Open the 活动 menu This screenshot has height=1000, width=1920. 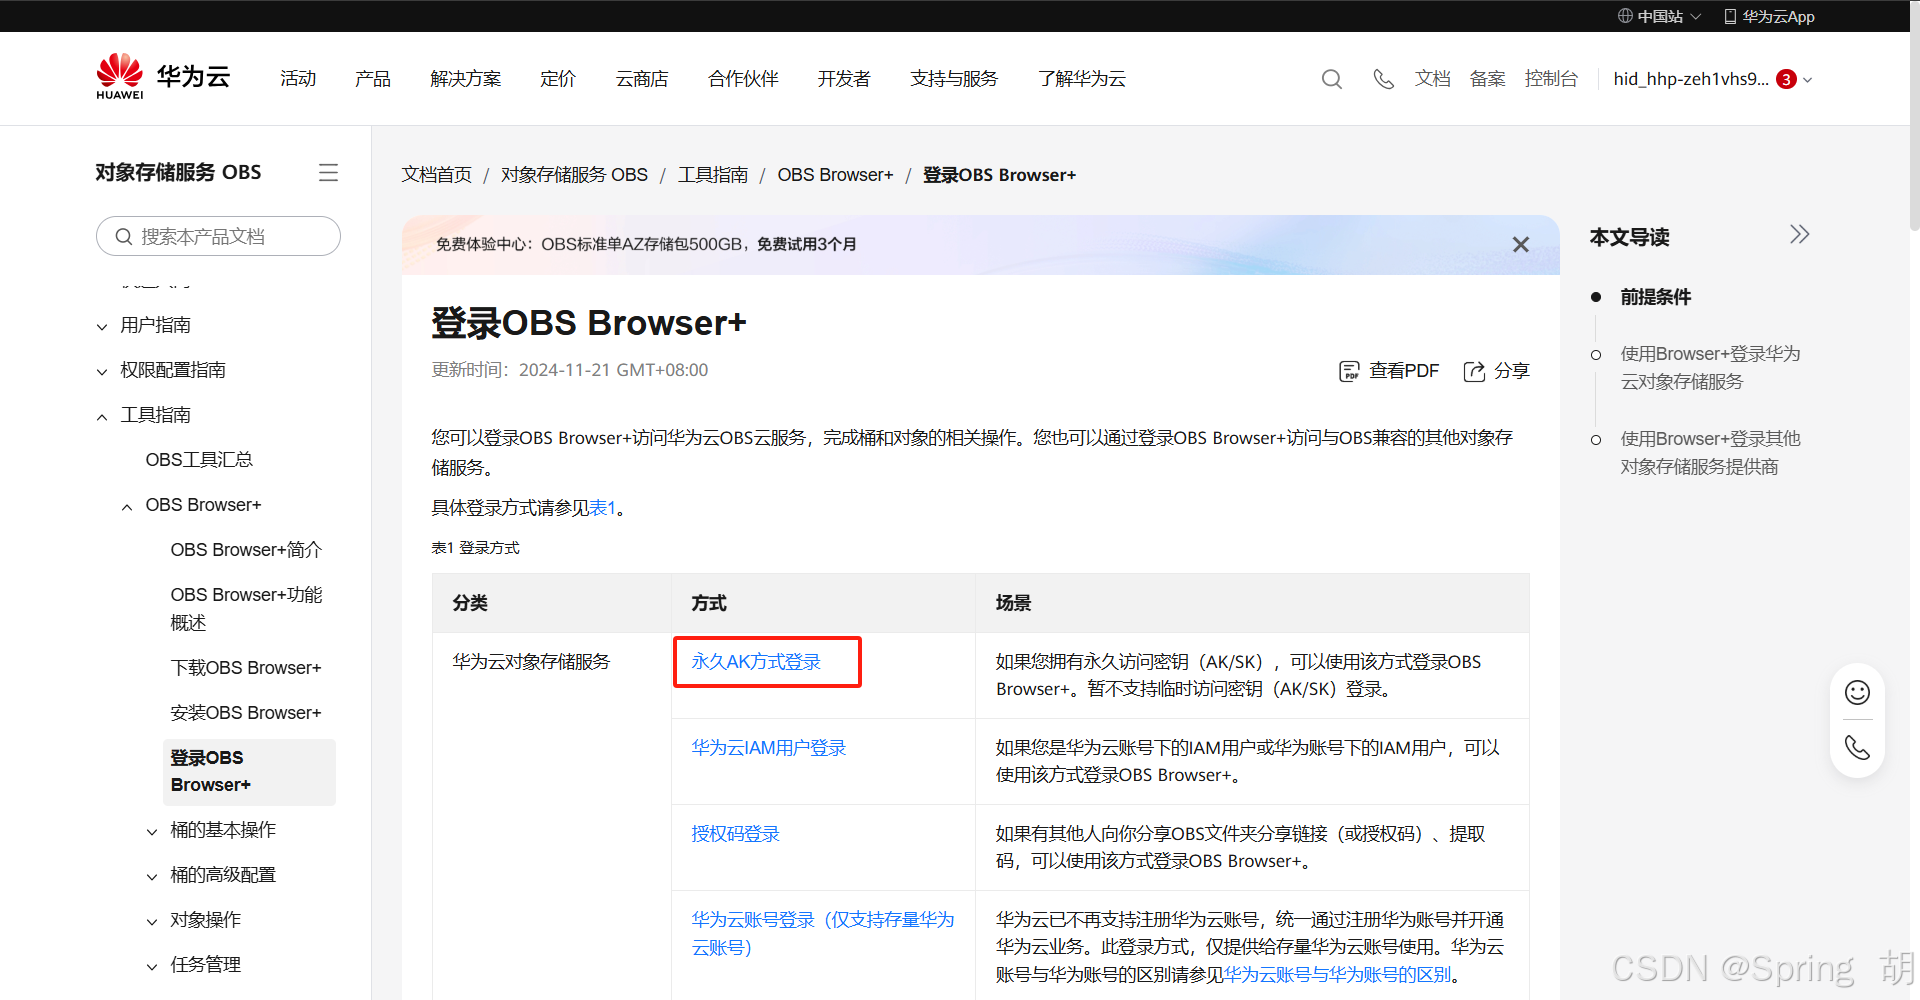(x=298, y=79)
